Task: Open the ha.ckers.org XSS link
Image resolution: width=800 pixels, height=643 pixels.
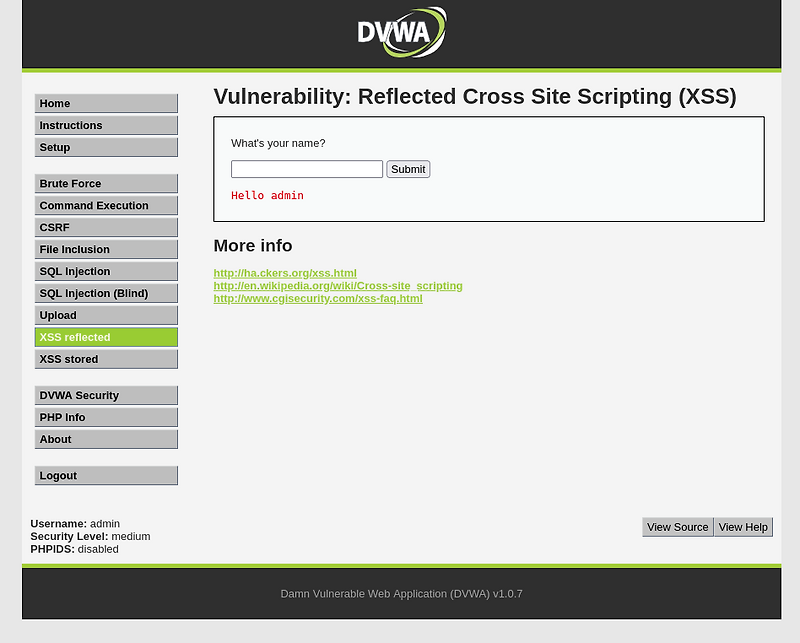Action: click(x=284, y=272)
